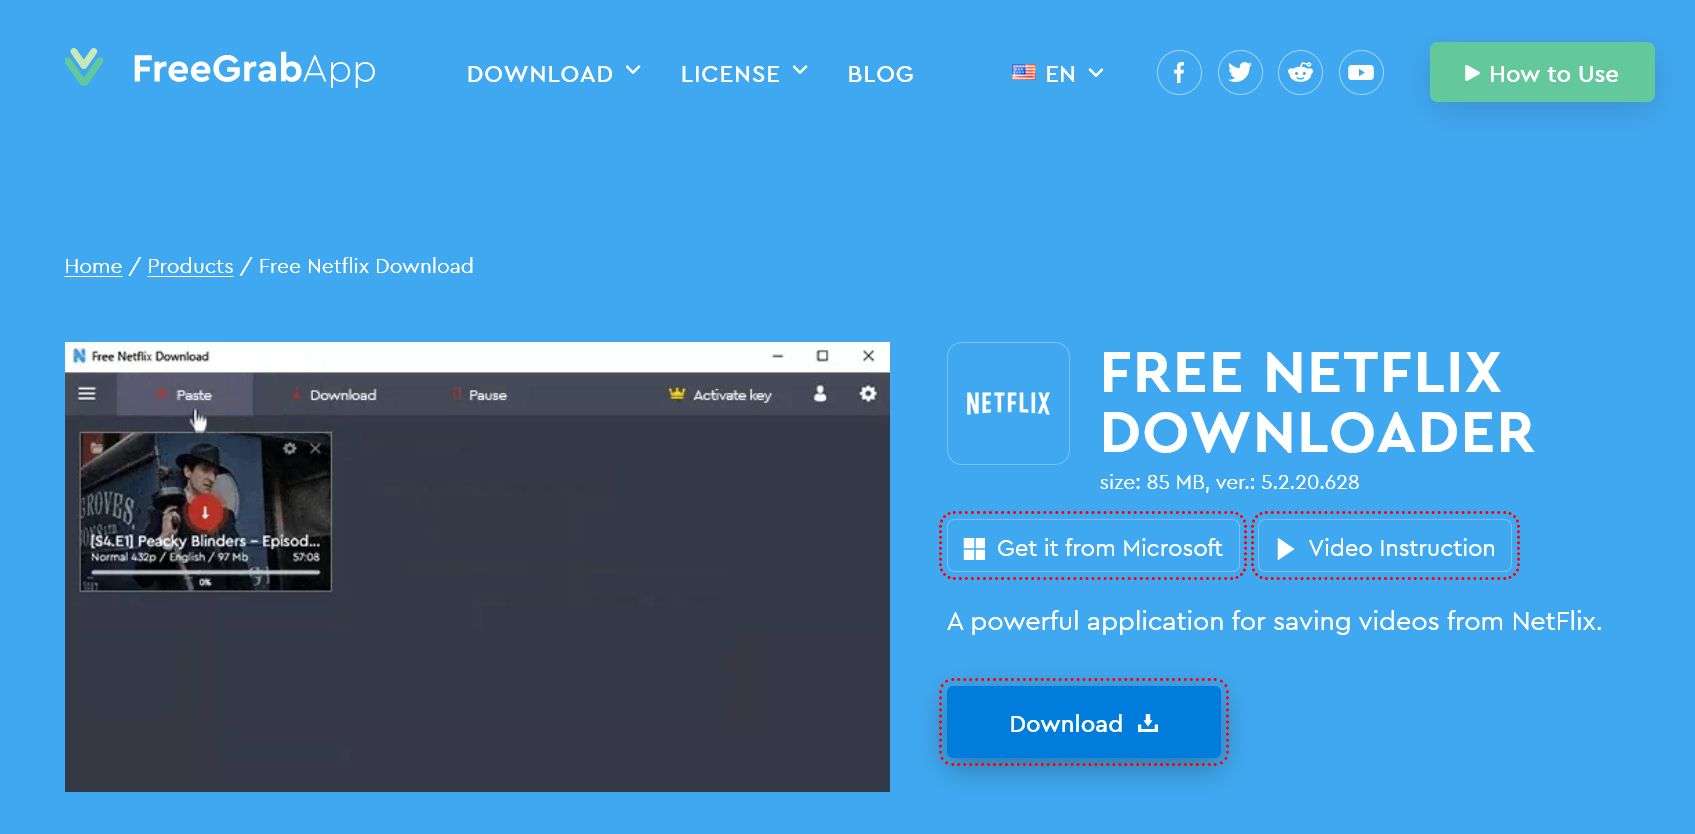
Task: Click the hamburger menu in app preview
Action: [87, 394]
